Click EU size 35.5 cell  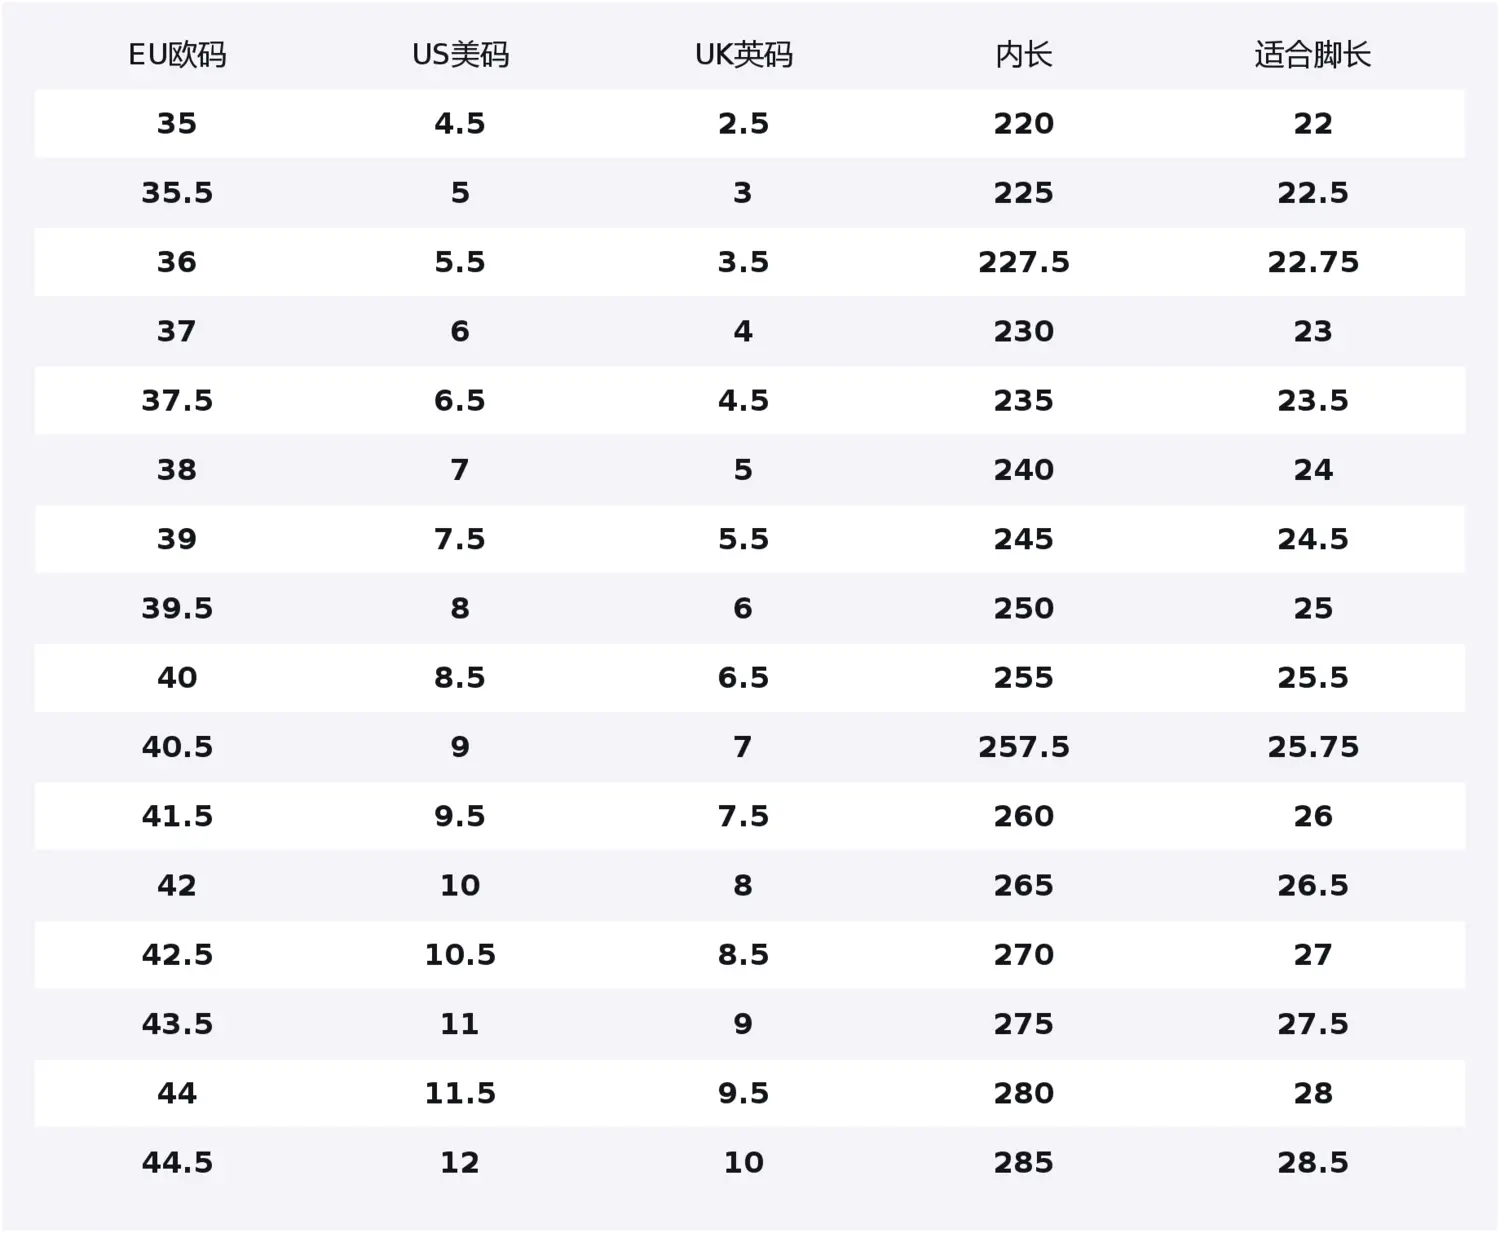point(177,193)
